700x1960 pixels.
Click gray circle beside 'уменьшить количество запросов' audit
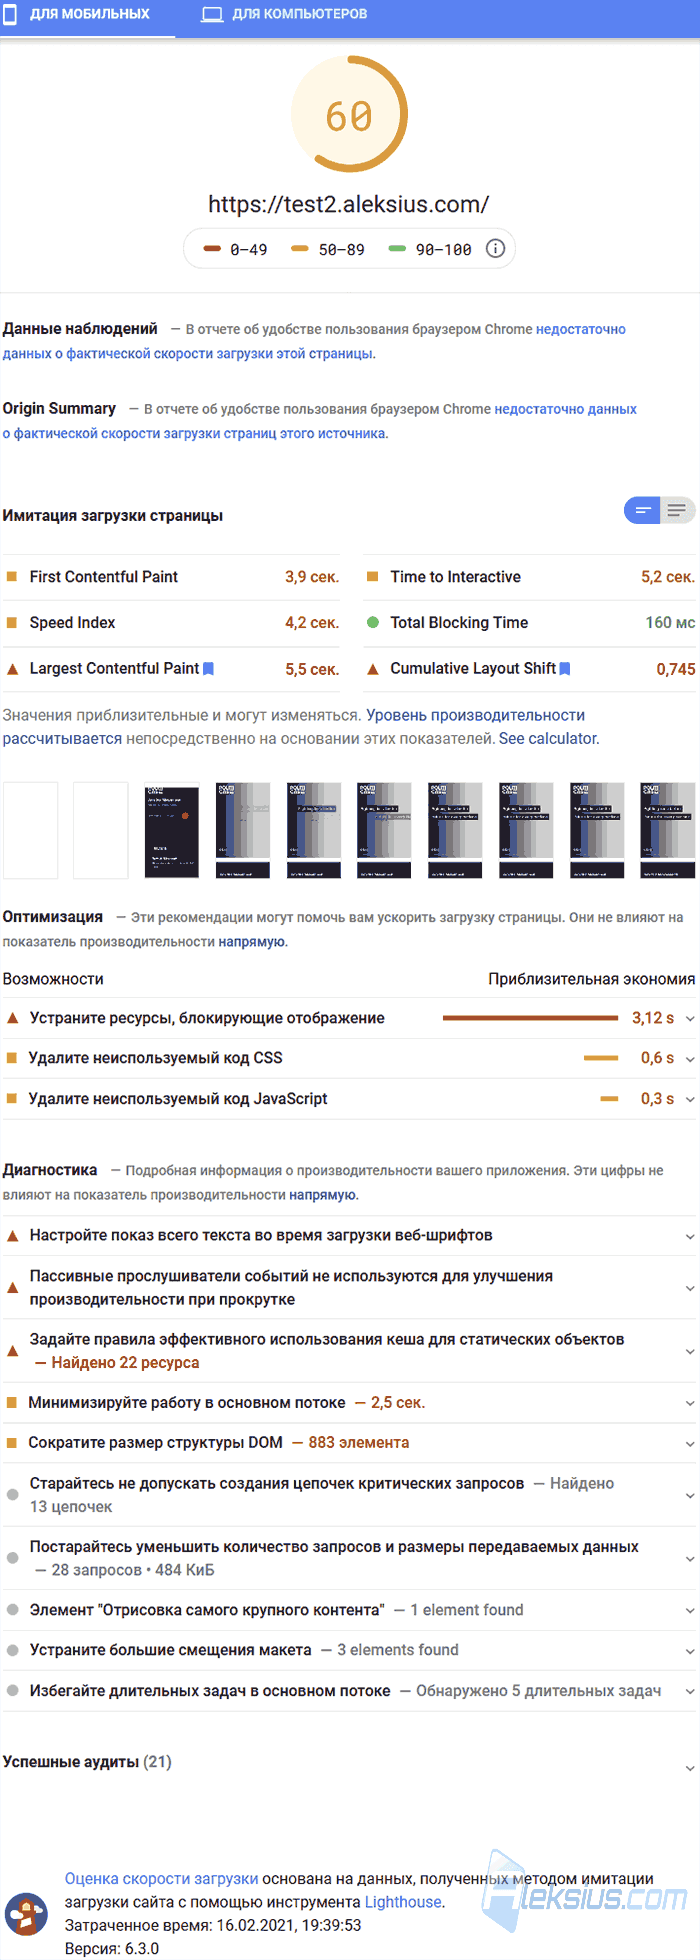pos(12,1558)
